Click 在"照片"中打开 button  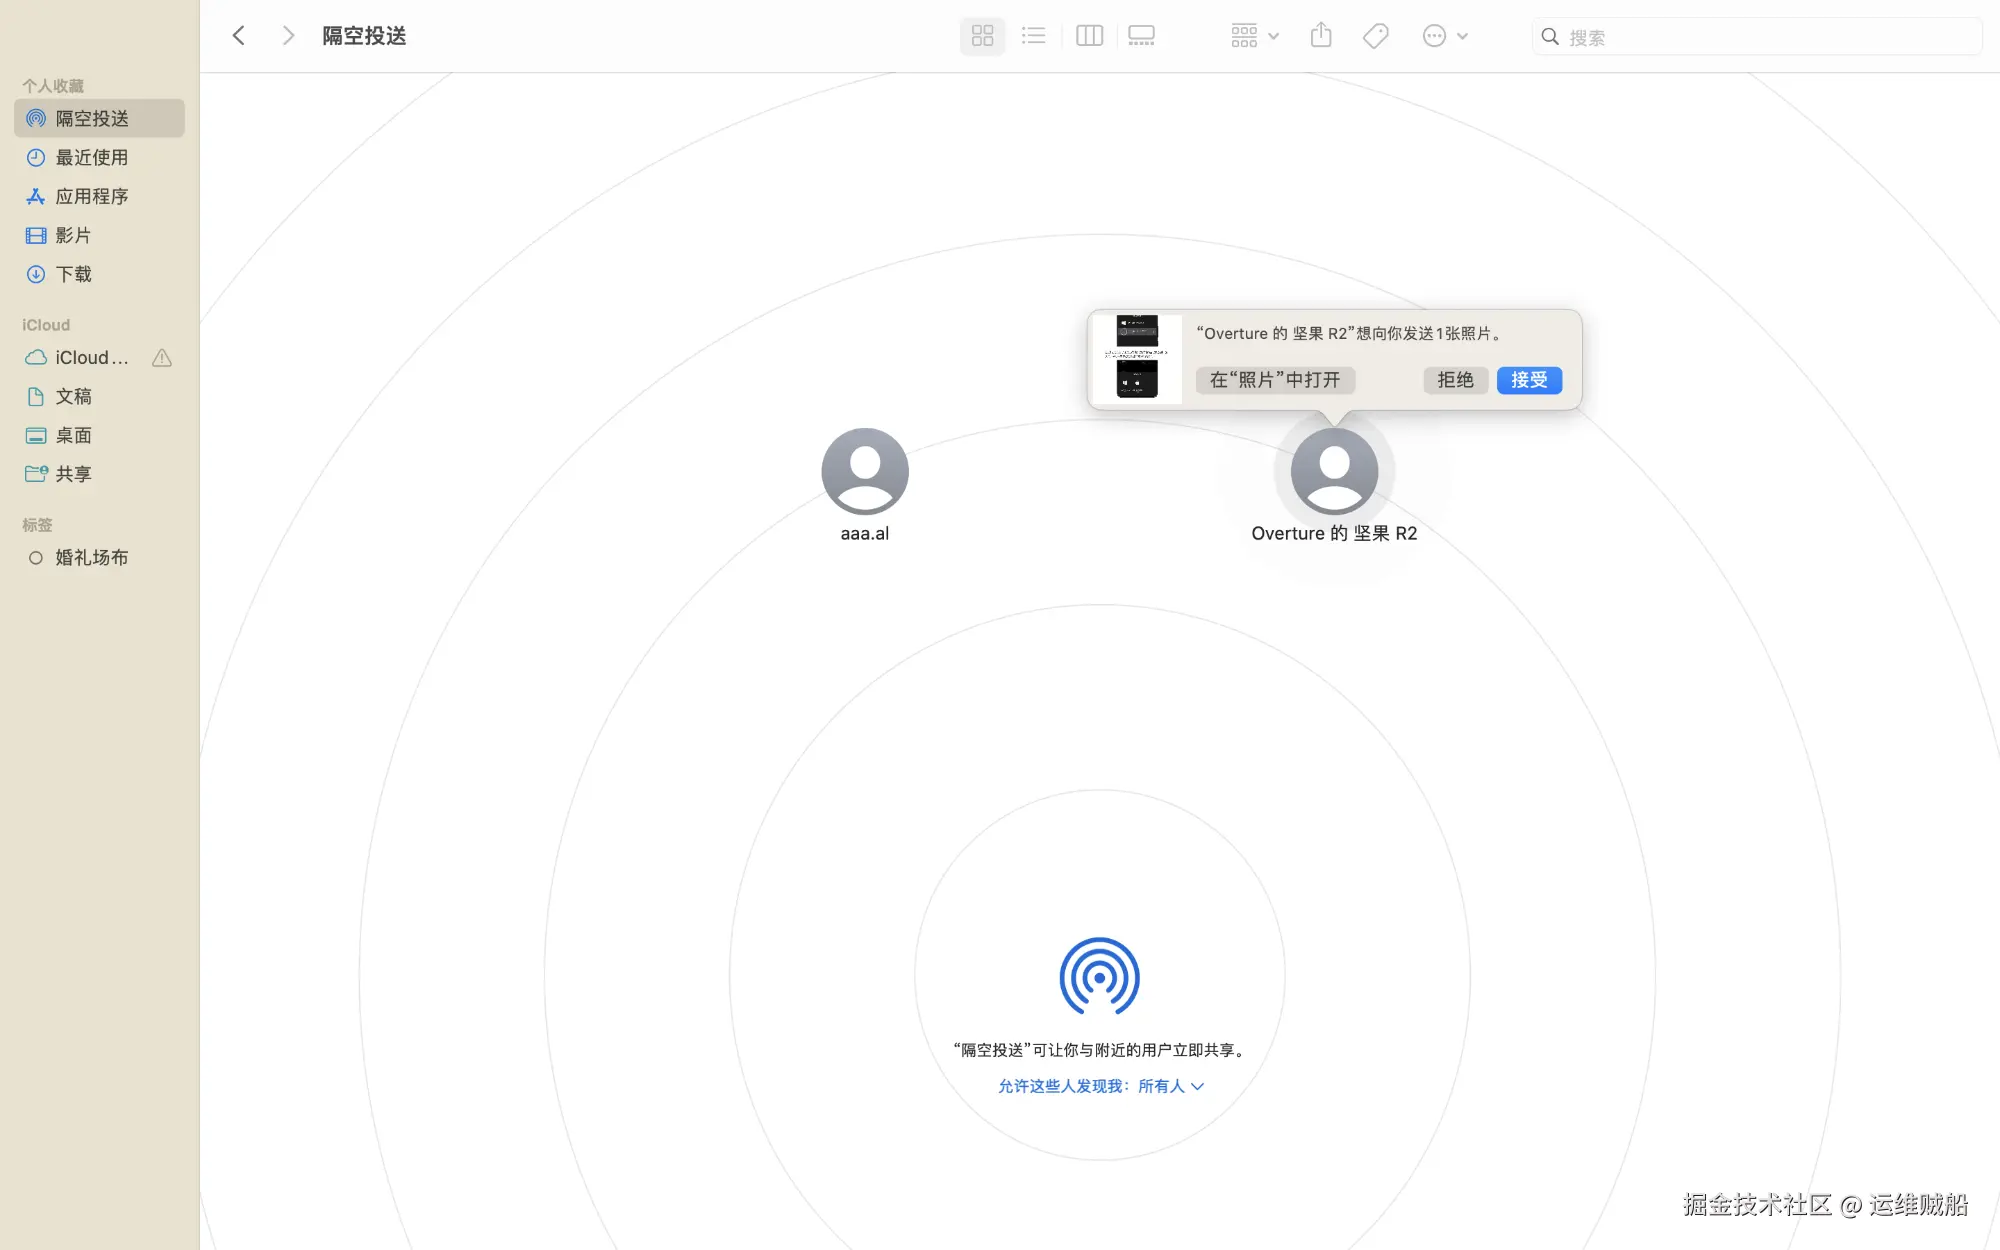tap(1275, 380)
